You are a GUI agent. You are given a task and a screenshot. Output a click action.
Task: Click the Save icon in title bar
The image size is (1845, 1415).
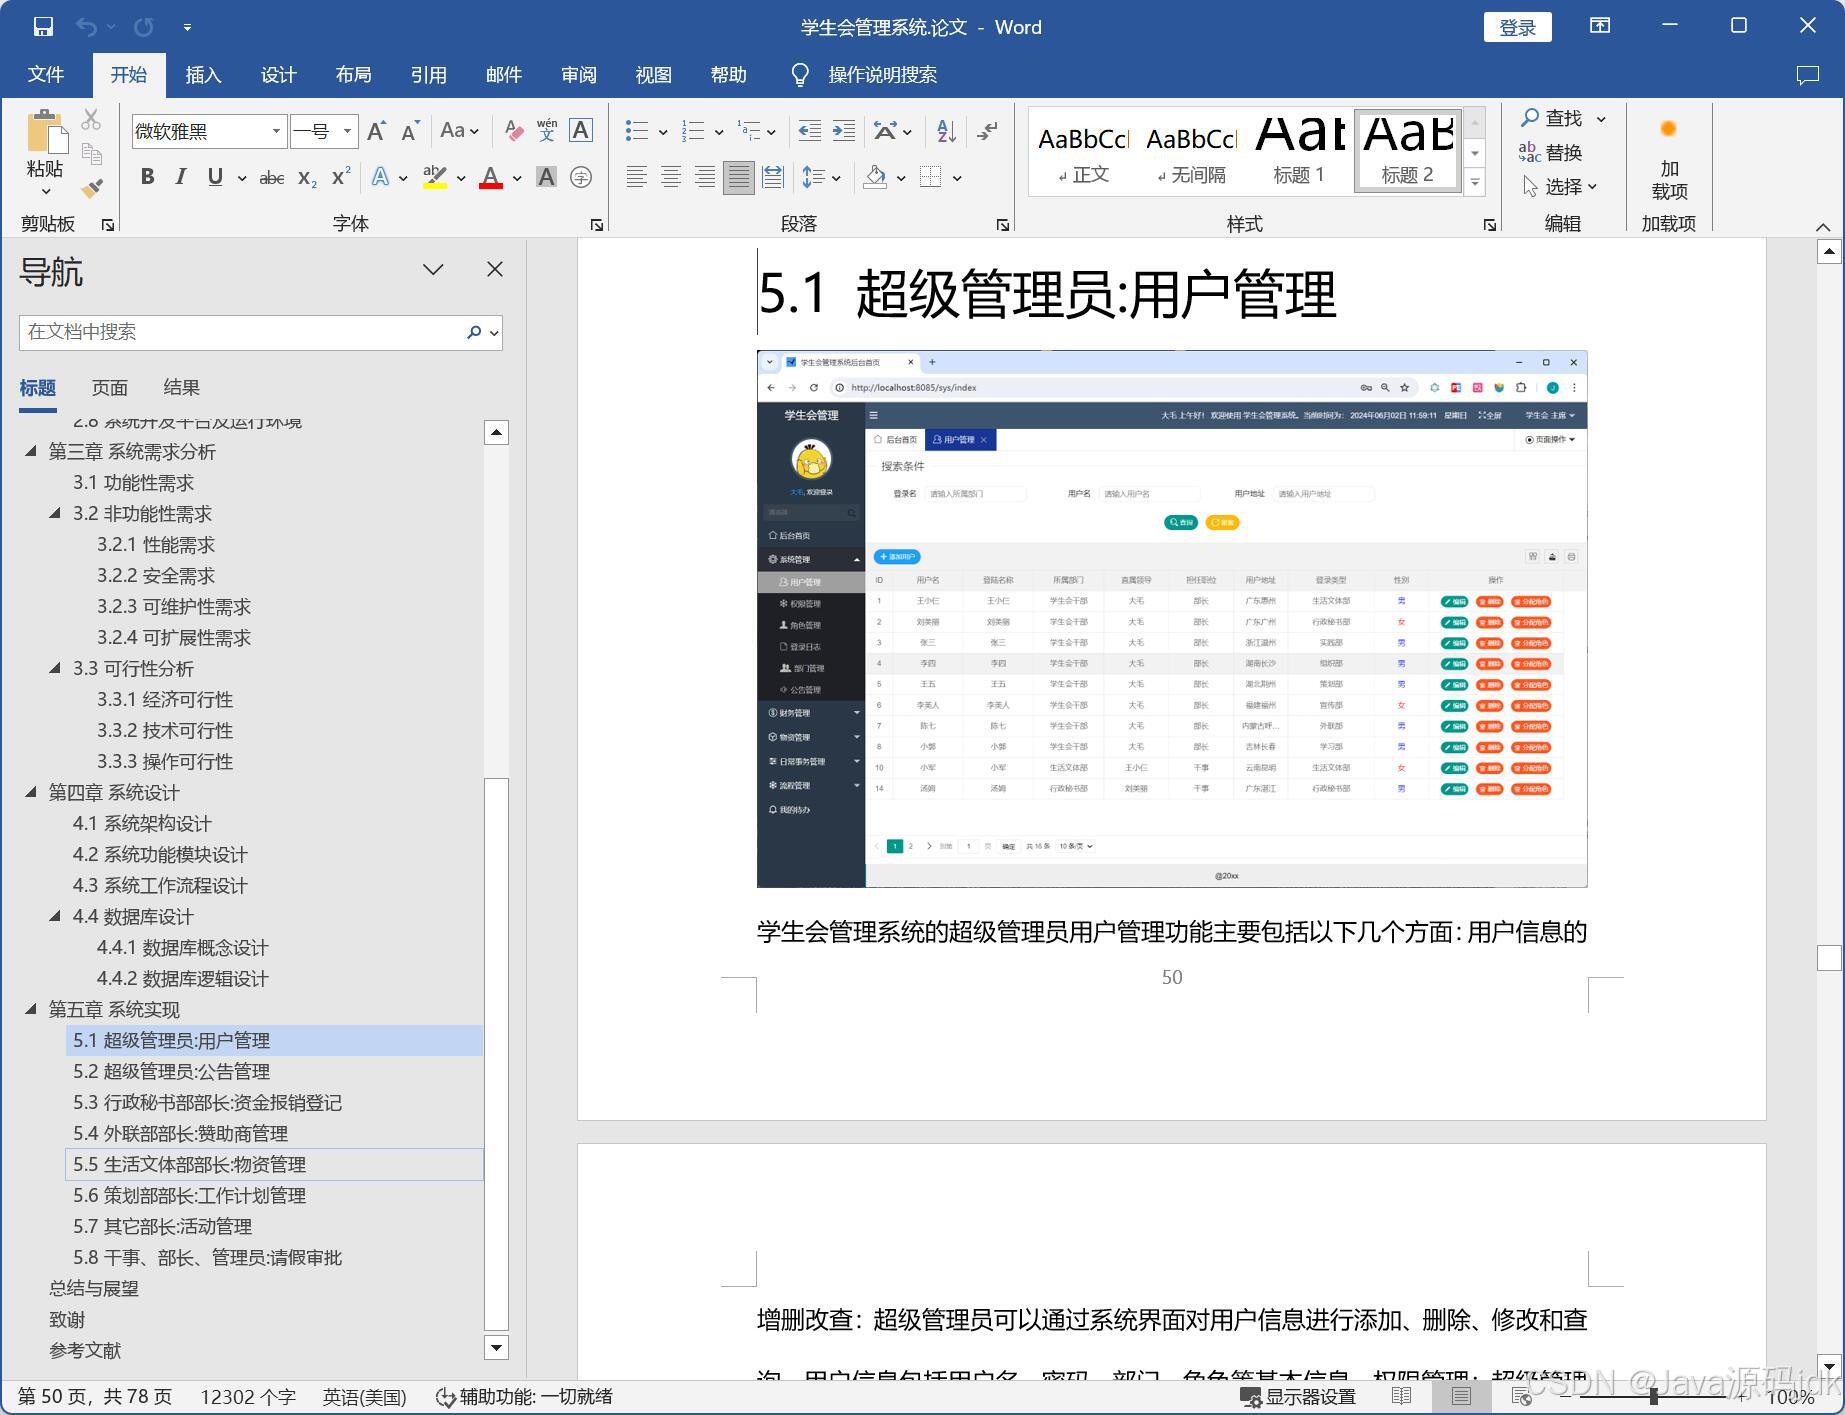(43, 27)
